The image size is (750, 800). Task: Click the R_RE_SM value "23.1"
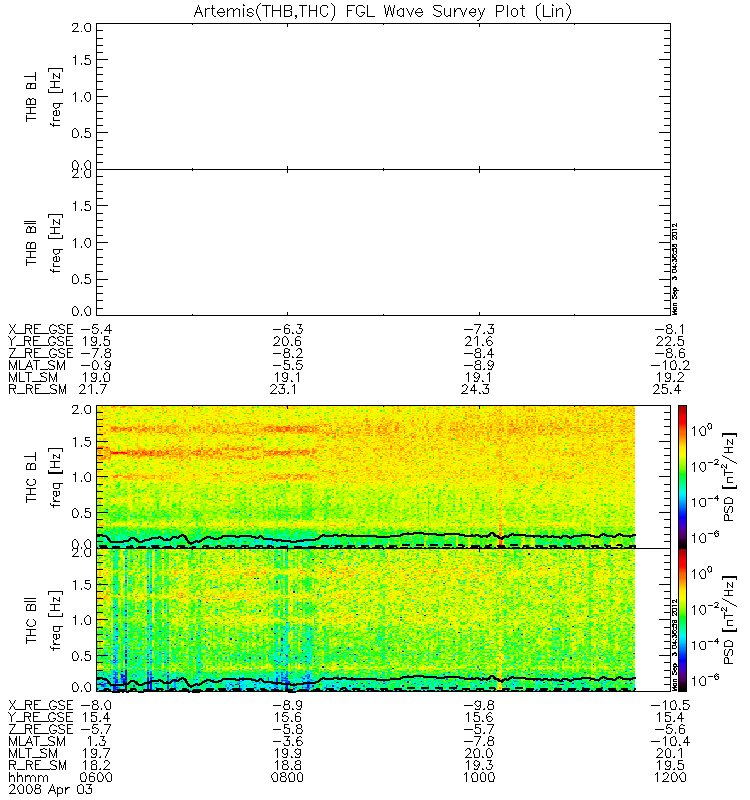pos(284,390)
